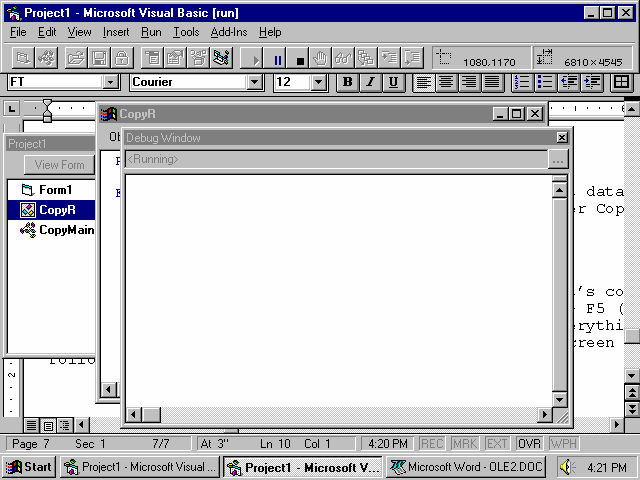Open the Run menu
640x480 pixels.
coord(151,32)
